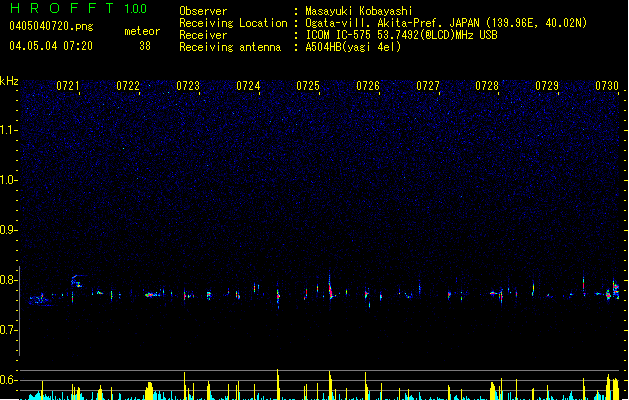Click the "Receiving Location" label
Viewport: 629px width, 400px height.
click(x=233, y=23)
